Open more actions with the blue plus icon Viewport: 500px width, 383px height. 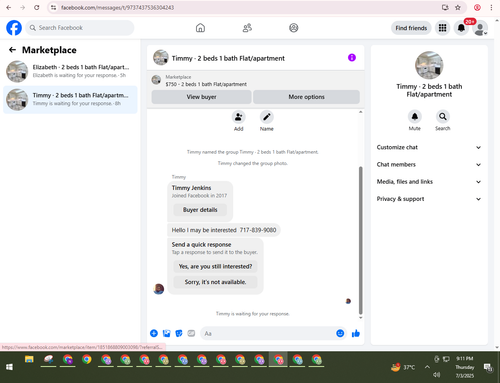point(154,333)
